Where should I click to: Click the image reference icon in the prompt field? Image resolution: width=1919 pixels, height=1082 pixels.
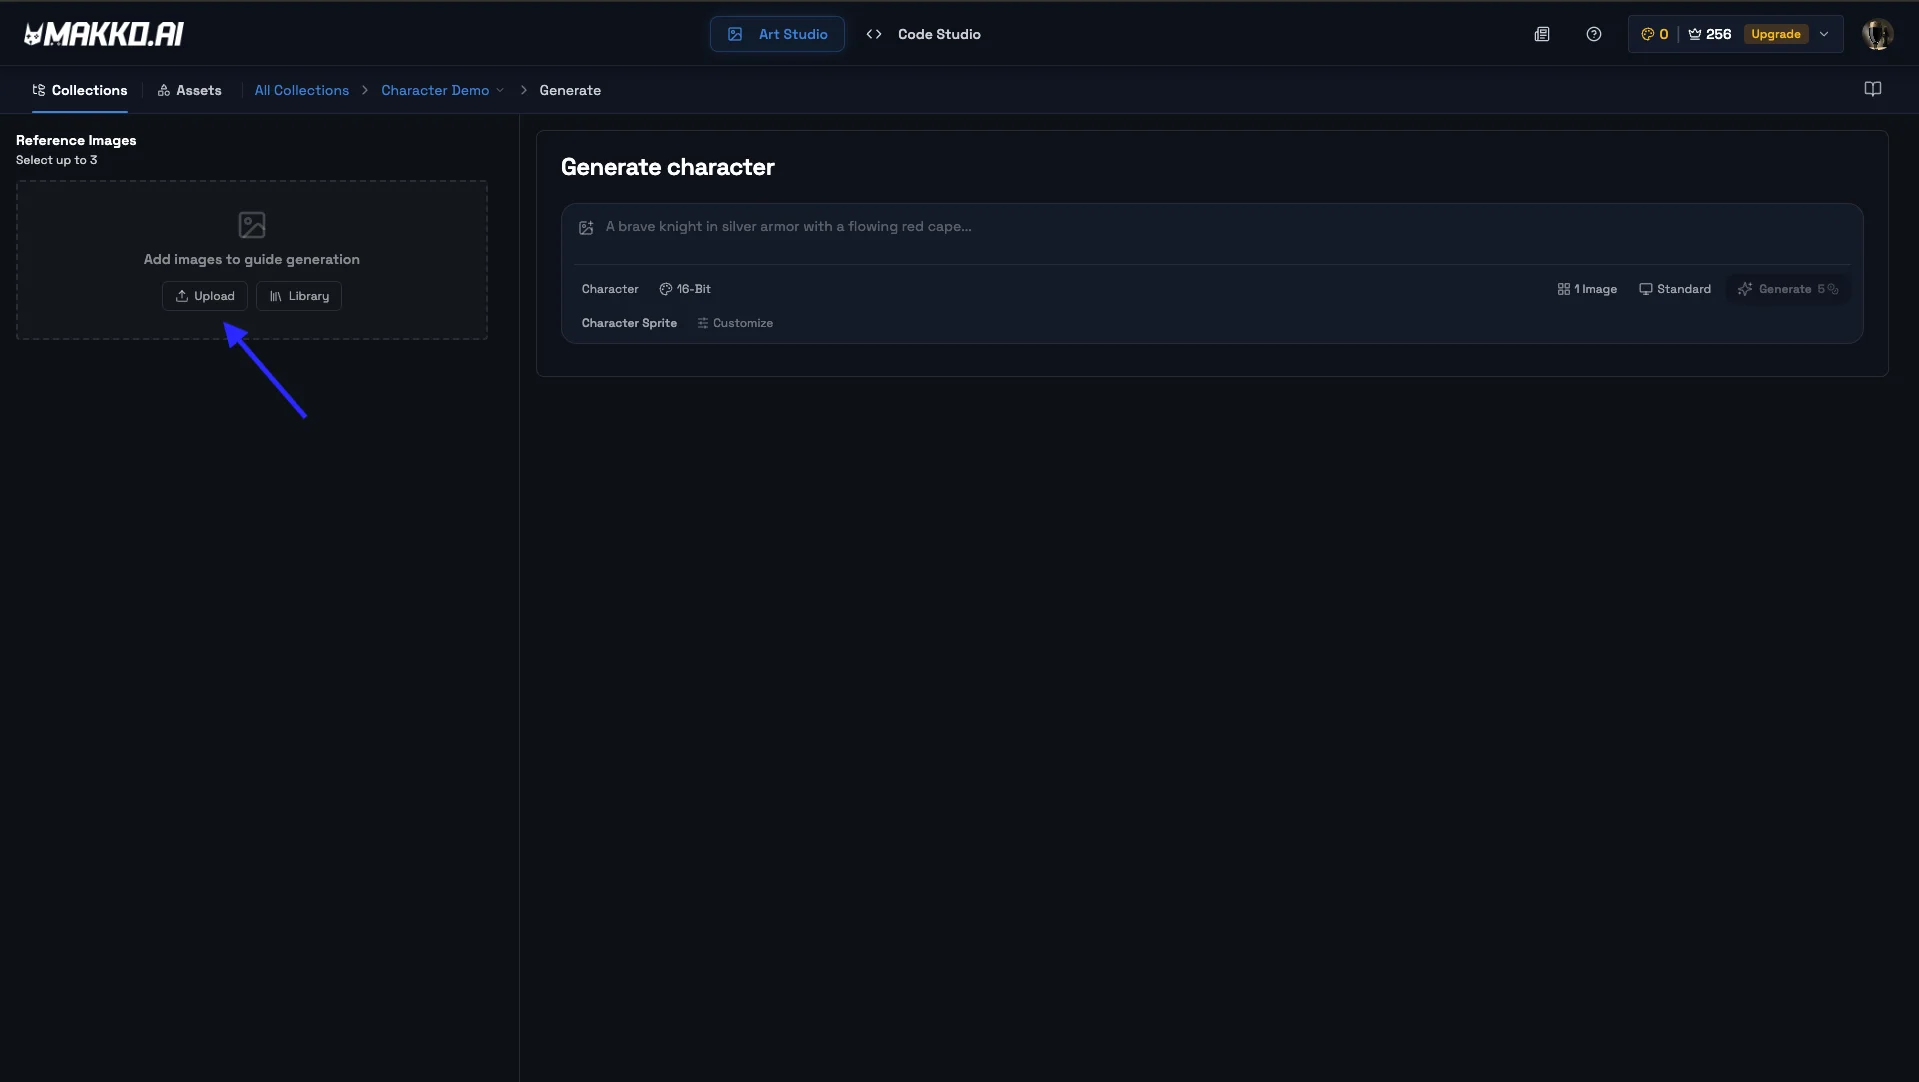pos(585,228)
